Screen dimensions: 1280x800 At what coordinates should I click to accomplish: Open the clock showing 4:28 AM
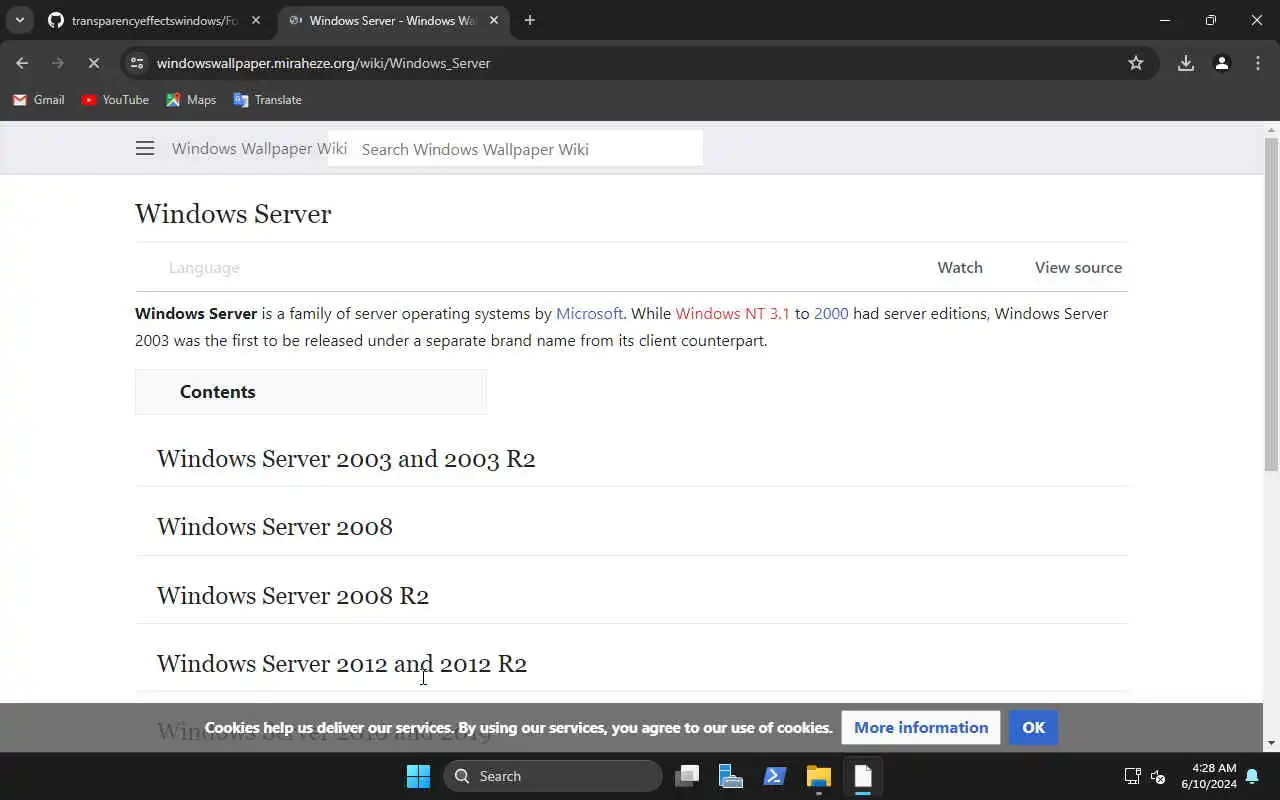pos(1208,776)
